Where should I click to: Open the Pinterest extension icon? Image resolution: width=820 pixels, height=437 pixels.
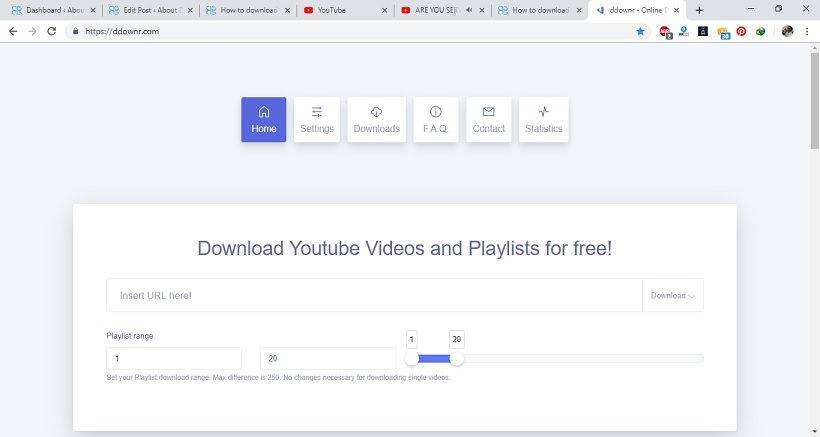click(x=742, y=31)
